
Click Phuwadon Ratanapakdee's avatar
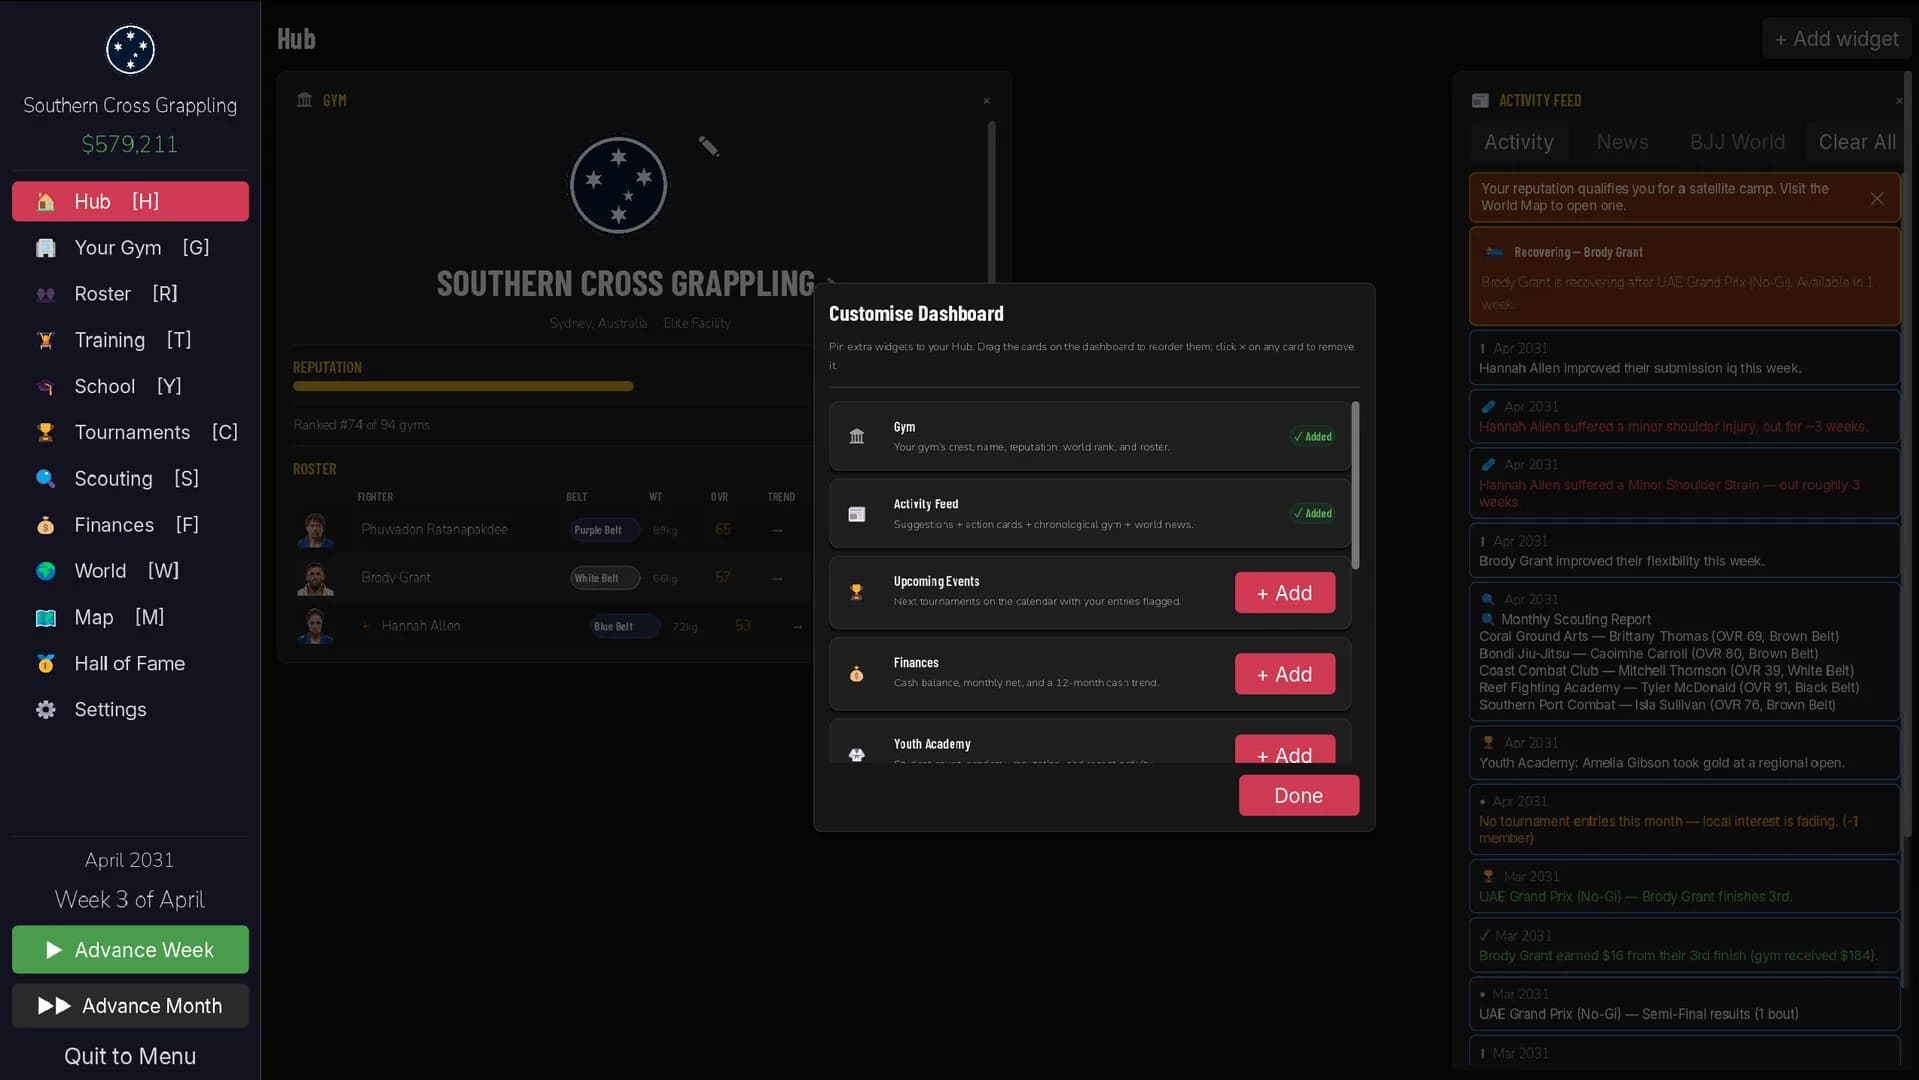pyautogui.click(x=315, y=530)
